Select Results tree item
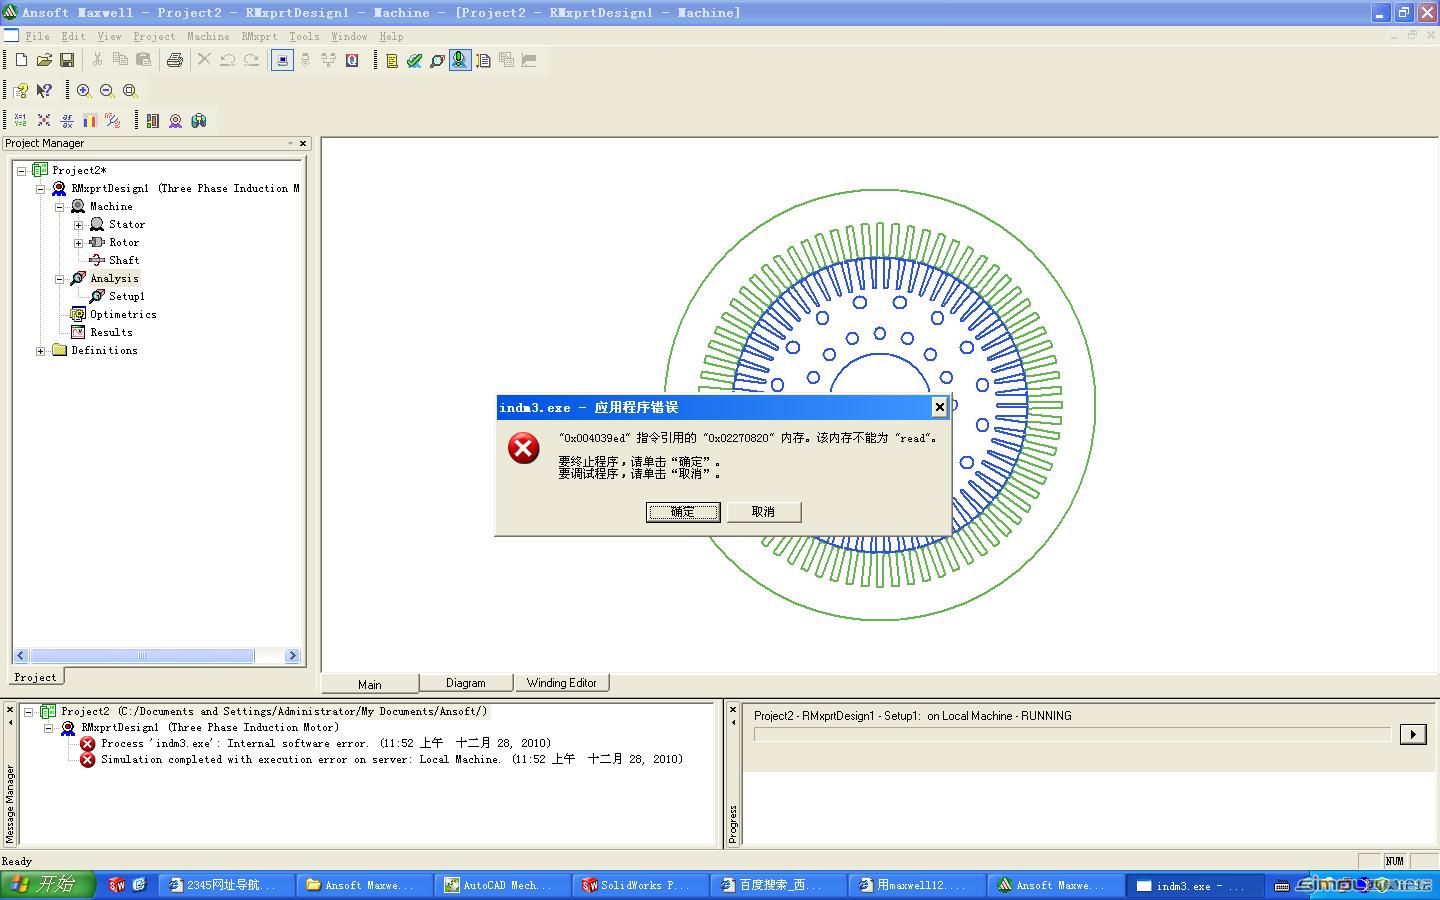The width and height of the screenshot is (1440, 900). [111, 332]
